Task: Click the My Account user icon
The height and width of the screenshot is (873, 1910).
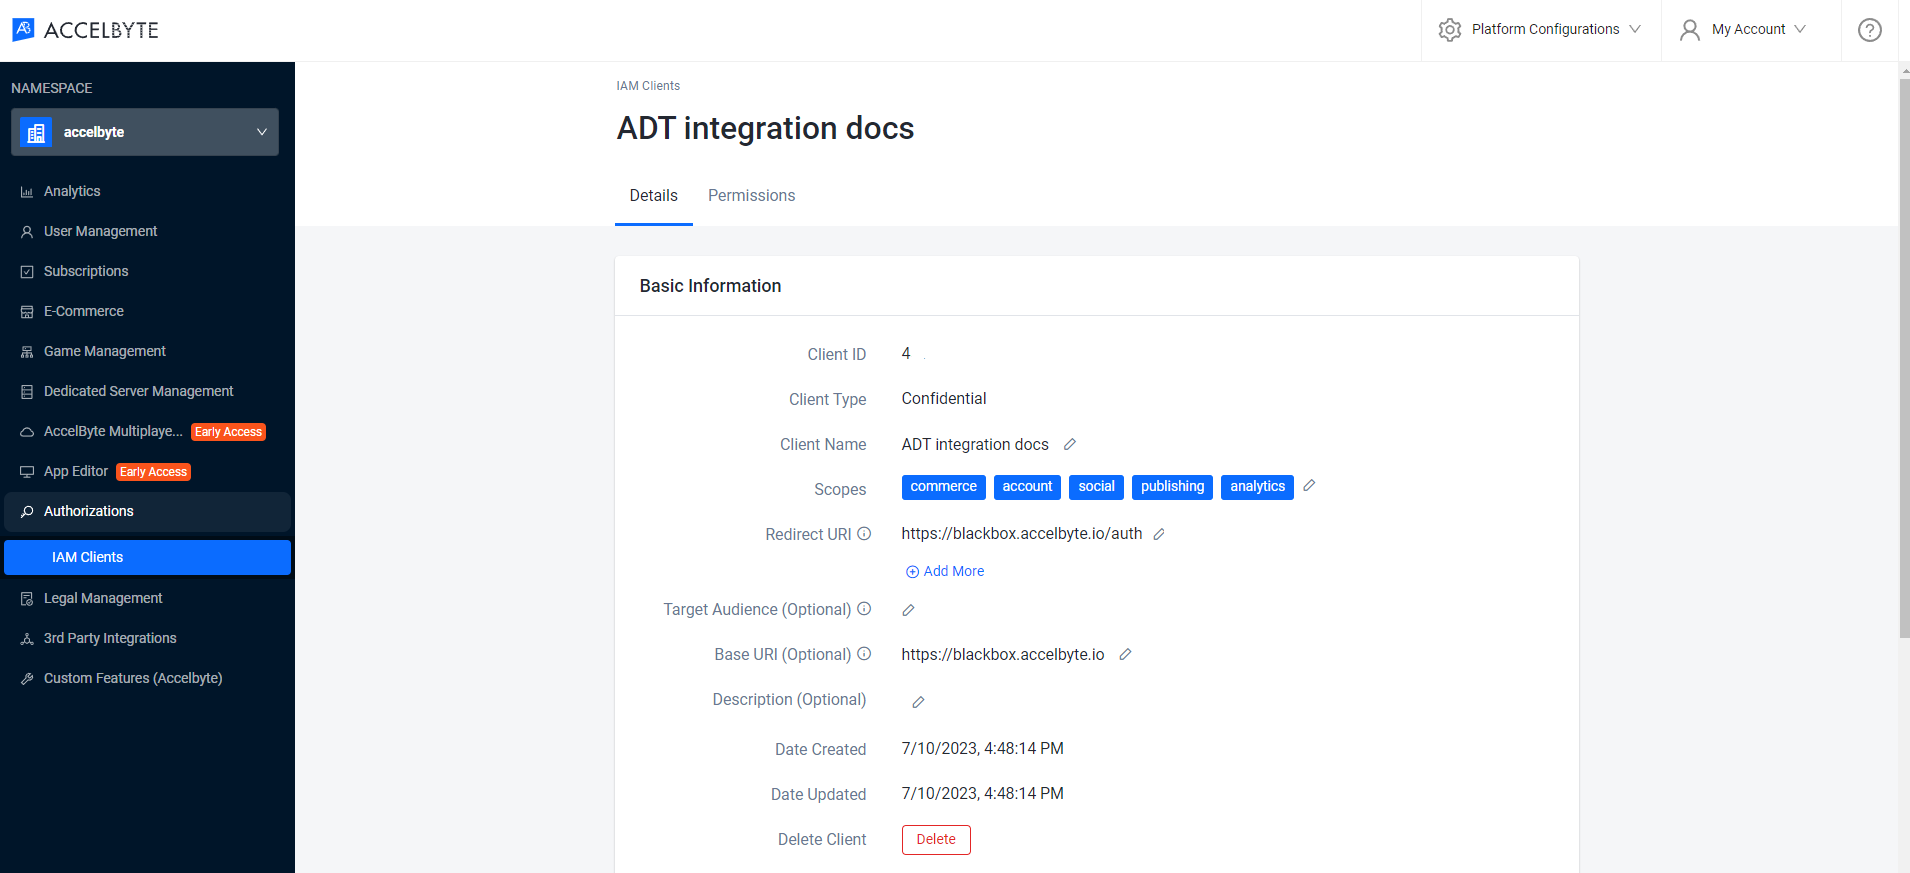Action: click(x=1690, y=30)
